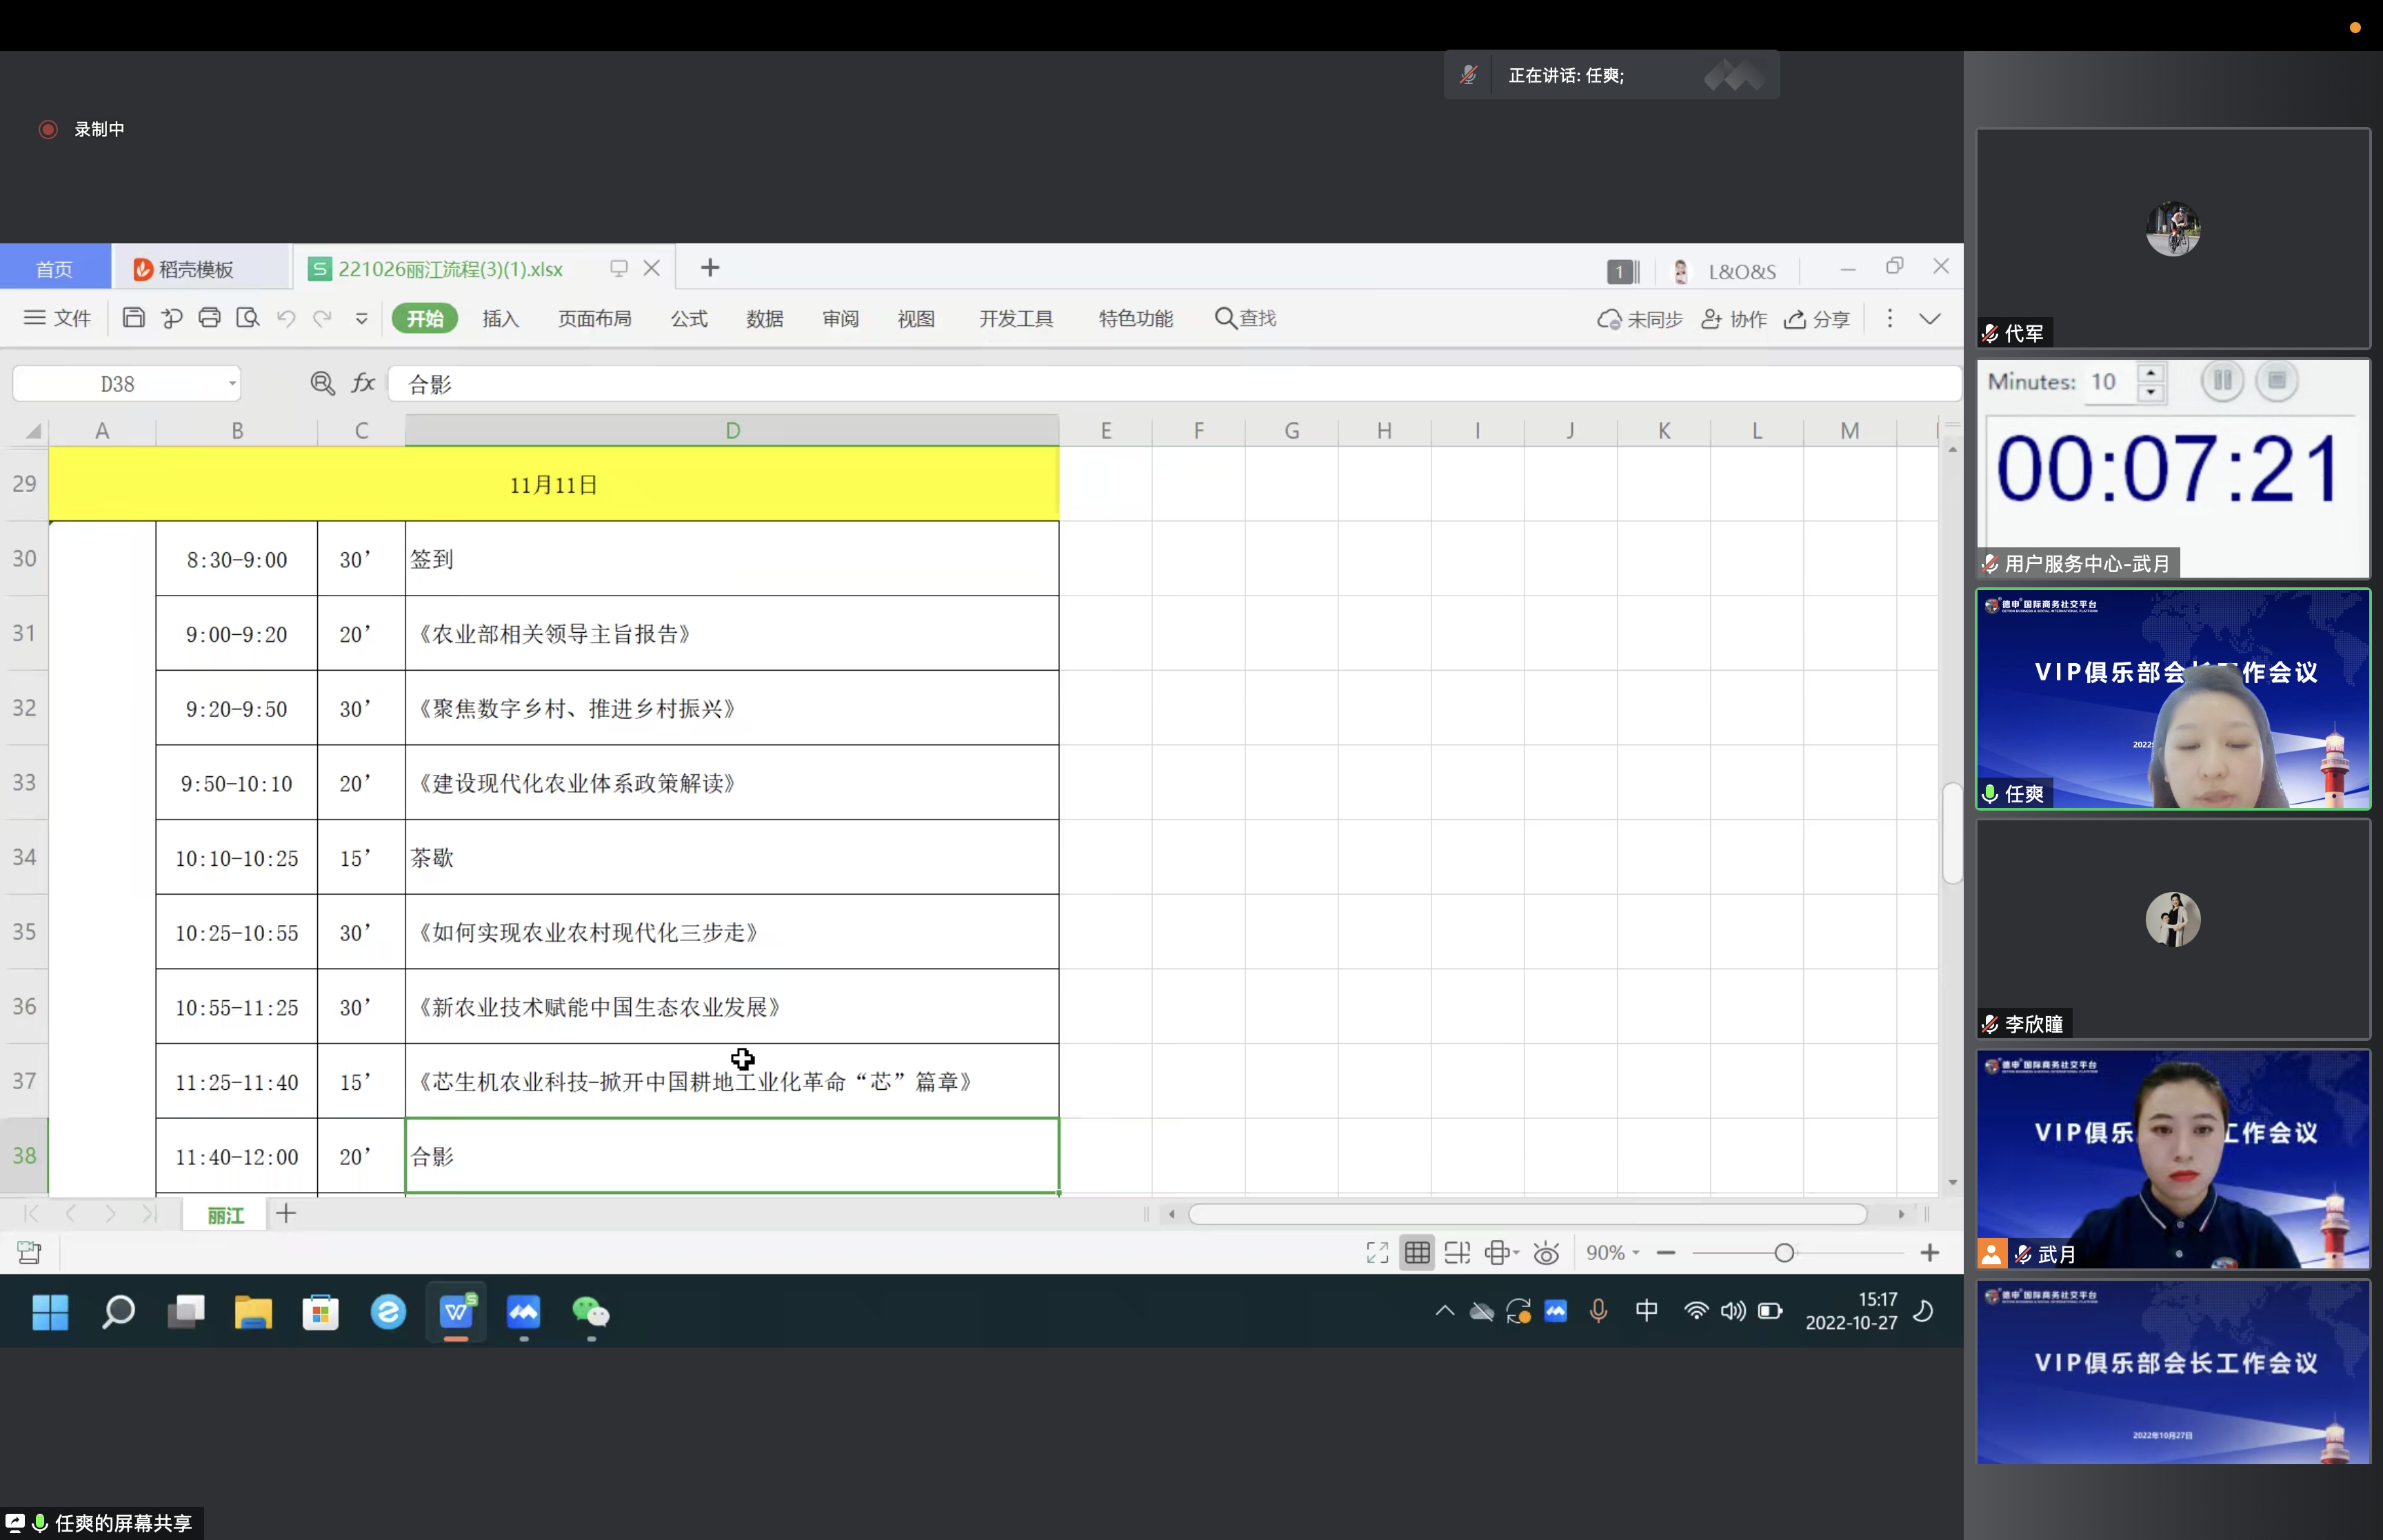
Task: Switch to page break preview view
Action: point(1457,1253)
